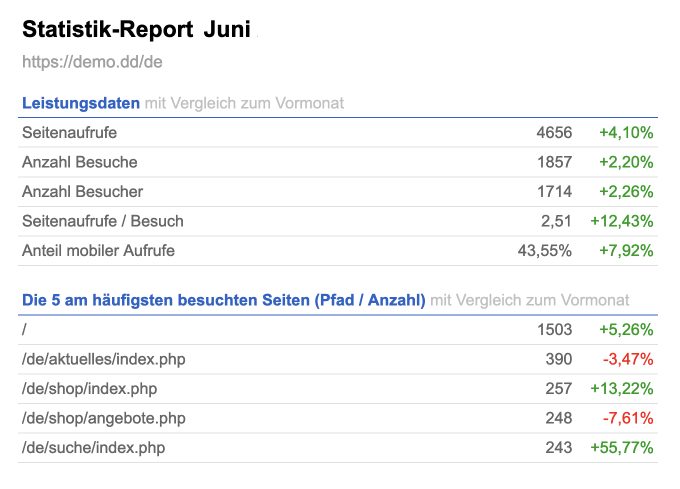Open the /de/shop/angebote.php path

pyautogui.click(x=103, y=418)
